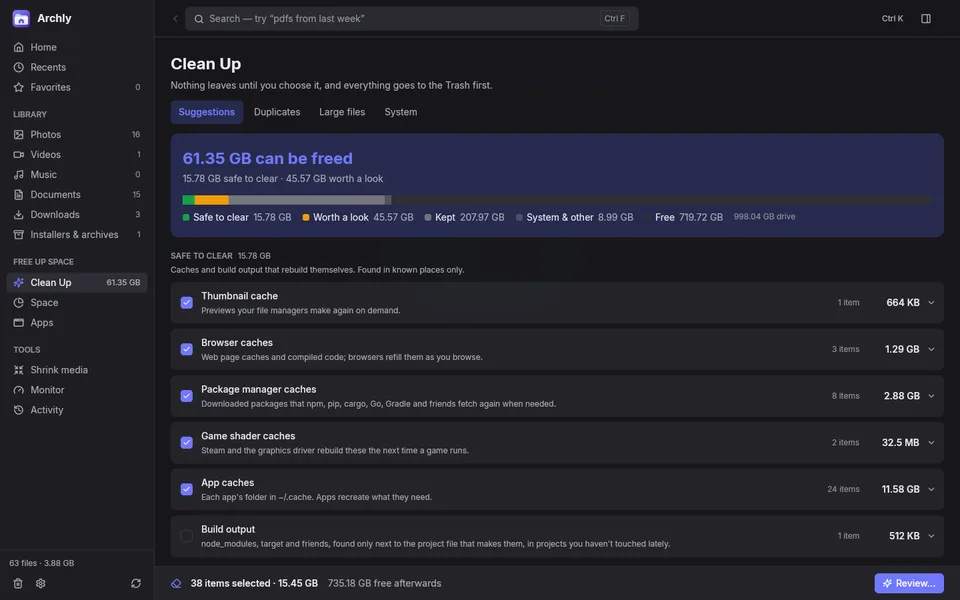The height and width of the screenshot is (600, 960).
Task: Switch to the System tab
Action: [400, 112]
